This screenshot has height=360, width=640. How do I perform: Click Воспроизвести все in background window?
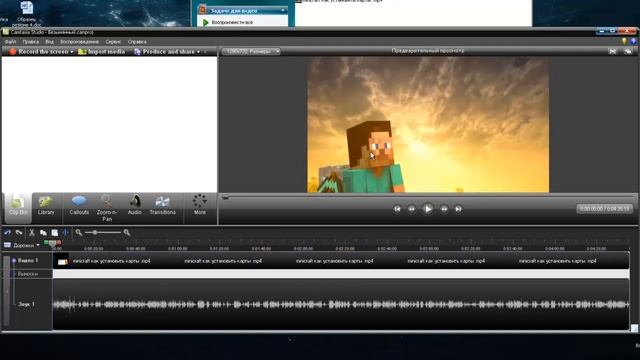click(232, 22)
